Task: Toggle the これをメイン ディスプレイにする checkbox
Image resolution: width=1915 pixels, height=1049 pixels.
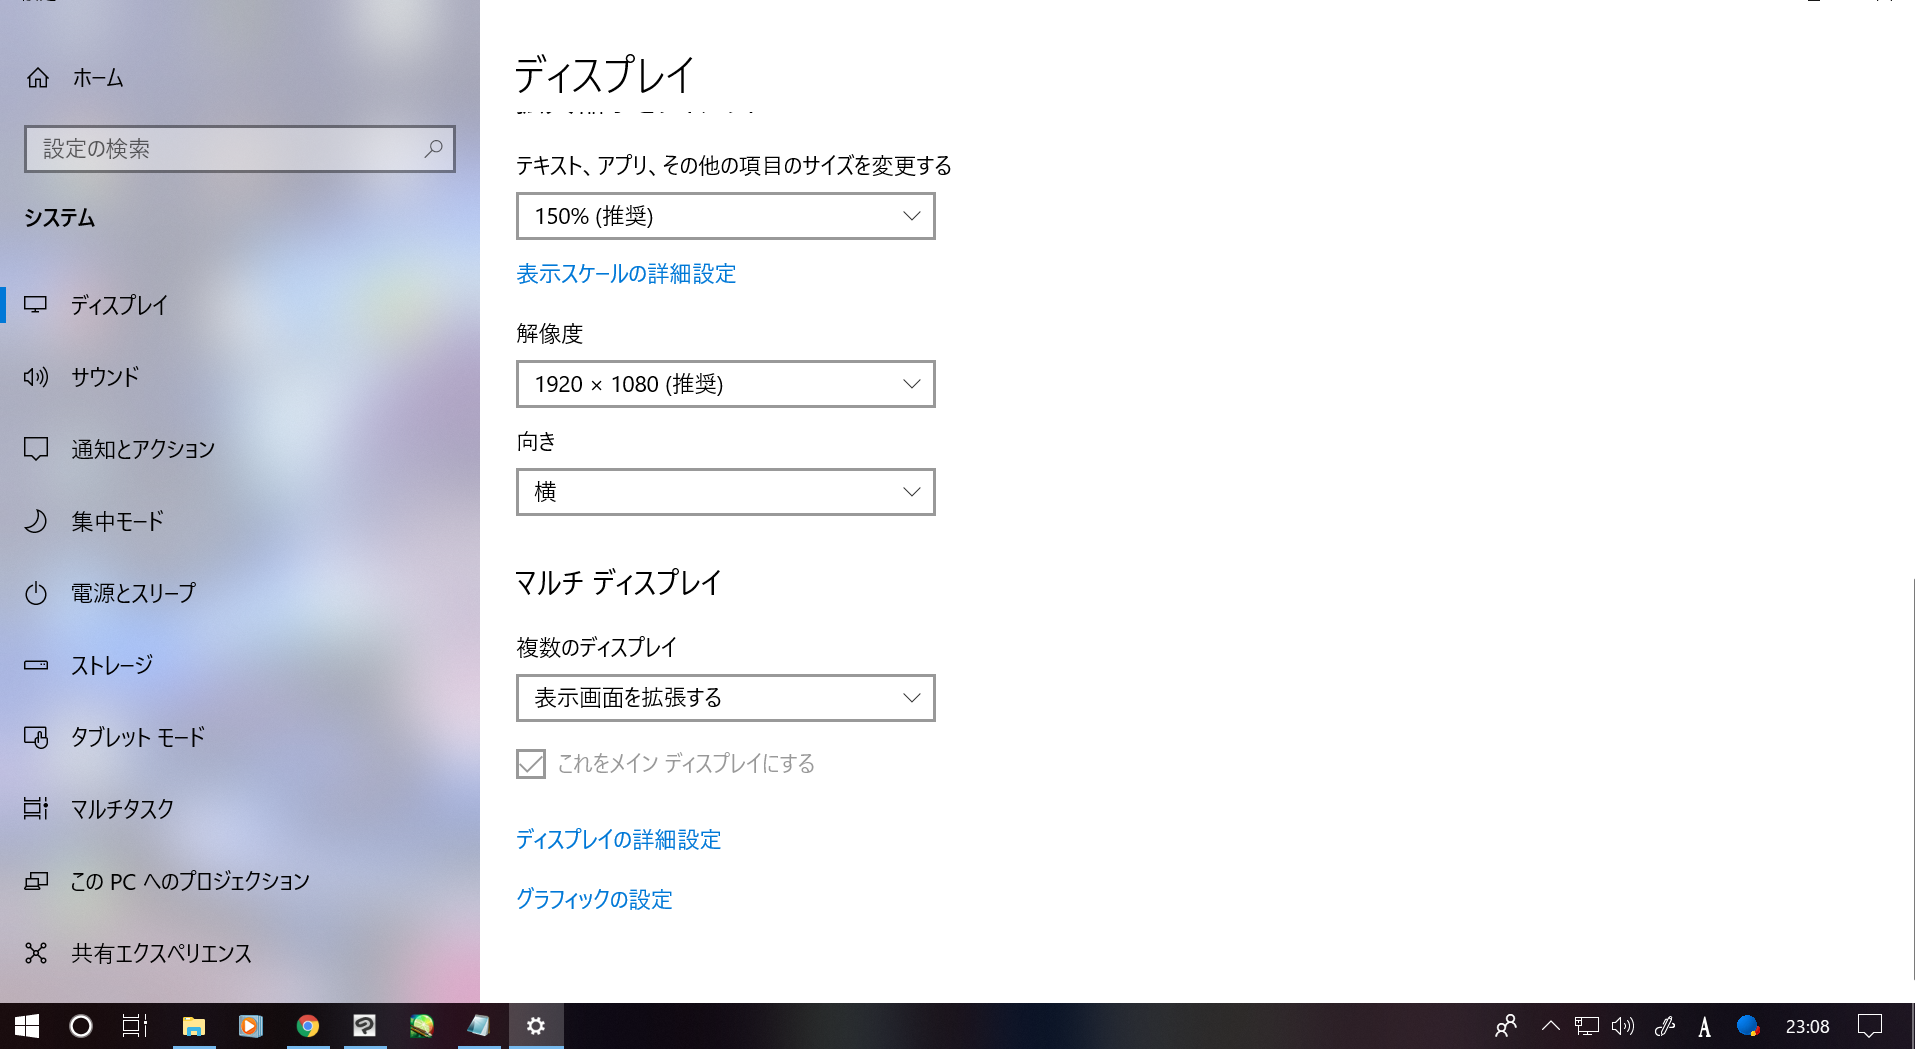Action: 531,764
